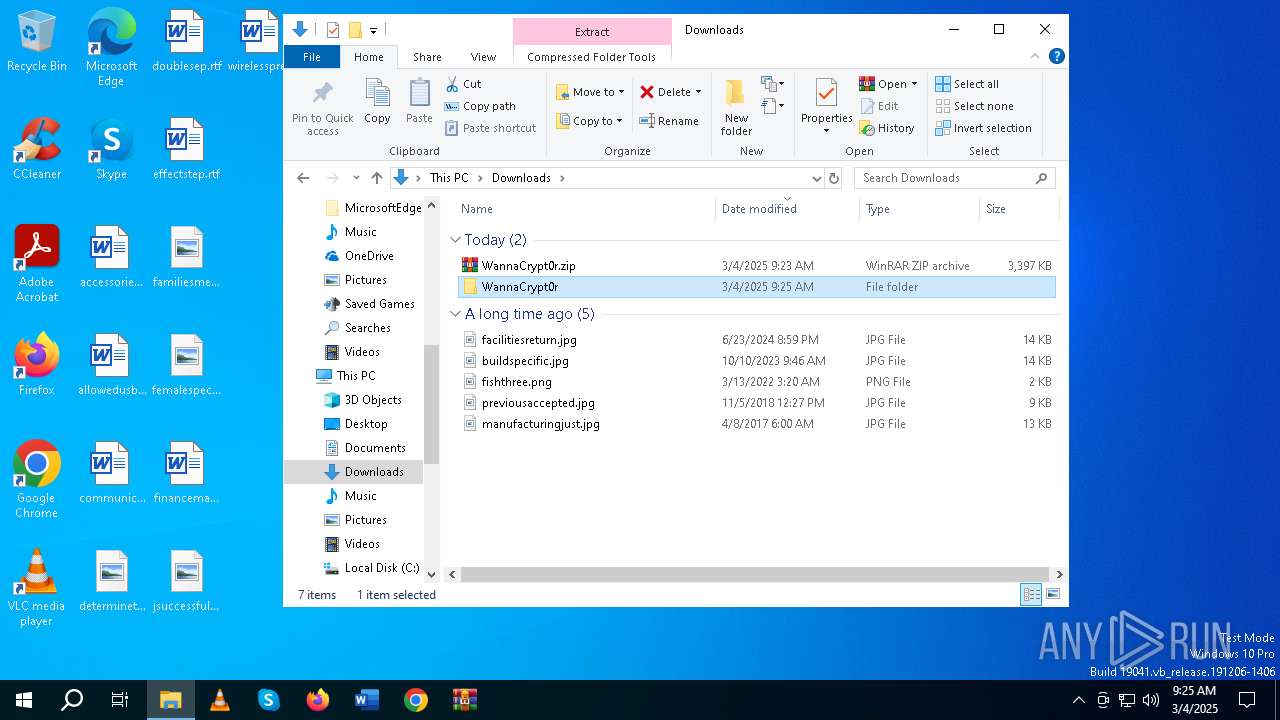The image size is (1280, 720).
Task: Open WinRAR from the taskbar
Action: pos(464,700)
